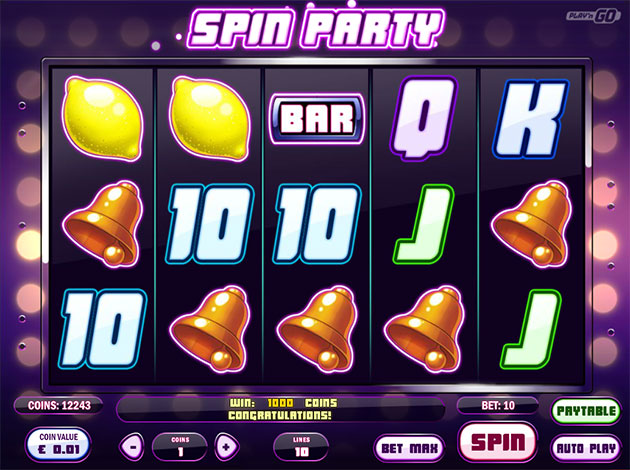Click the Coins balance display

(59, 405)
